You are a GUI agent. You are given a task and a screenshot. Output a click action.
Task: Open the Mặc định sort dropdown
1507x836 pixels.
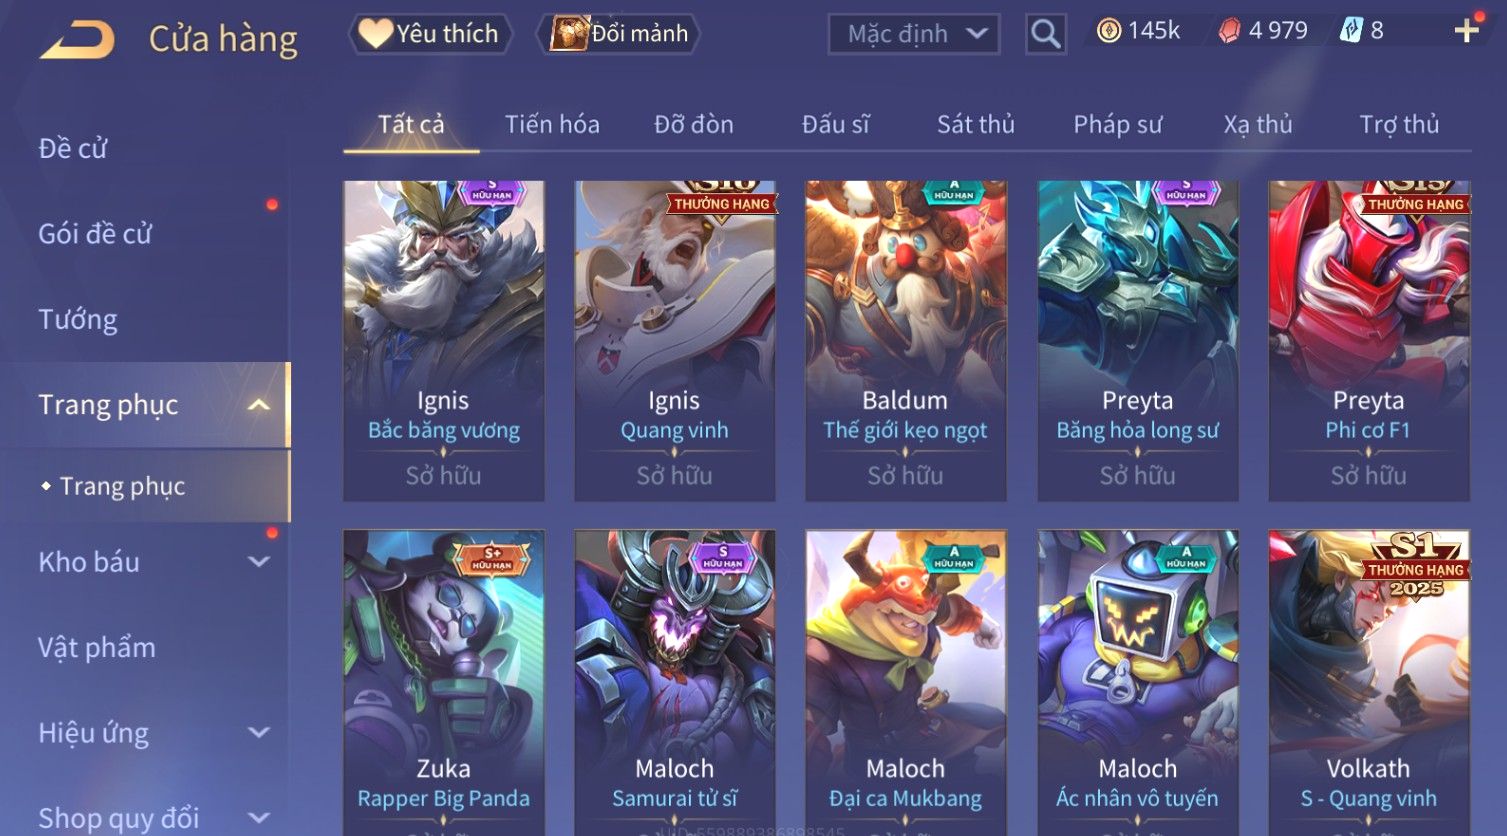tap(914, 34)
